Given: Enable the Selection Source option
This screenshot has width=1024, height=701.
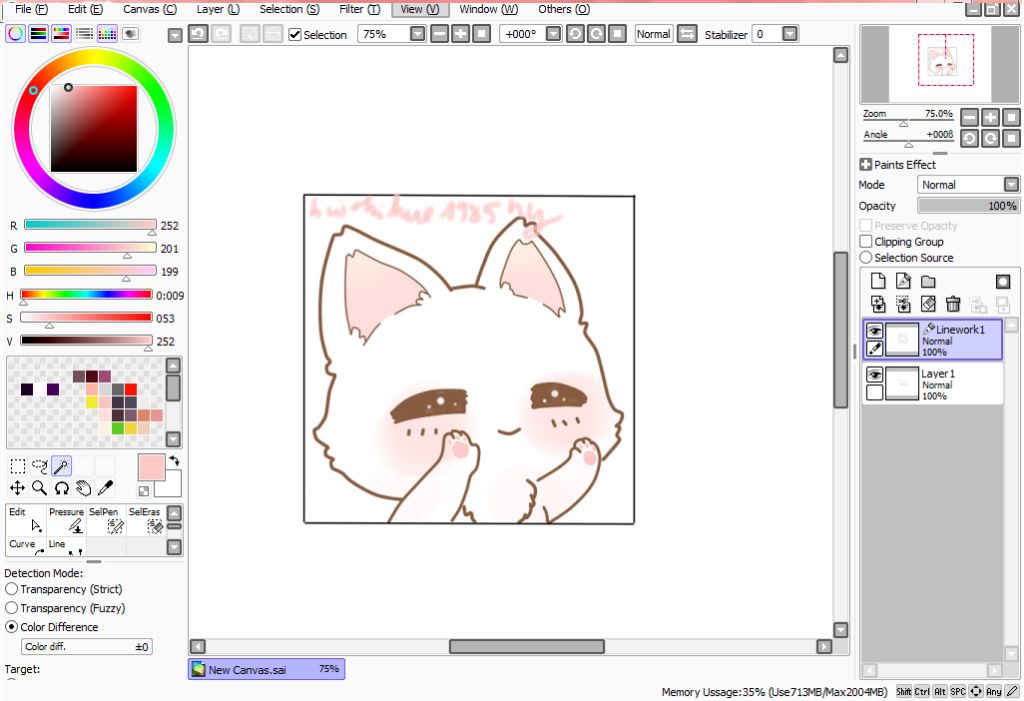Looking at the screenshot, I should click(866, 258).
